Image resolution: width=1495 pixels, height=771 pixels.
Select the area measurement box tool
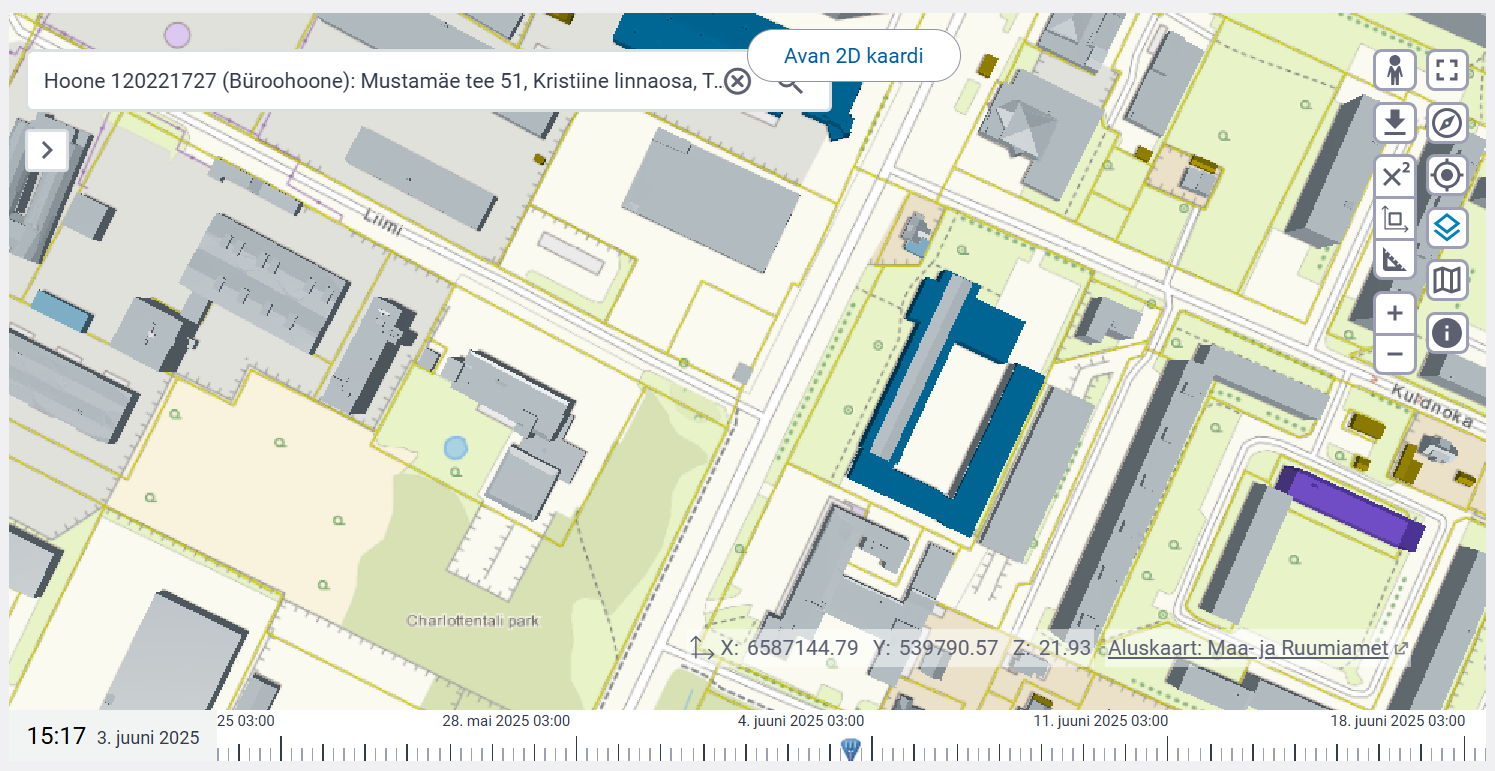(x=1395, y=218)
